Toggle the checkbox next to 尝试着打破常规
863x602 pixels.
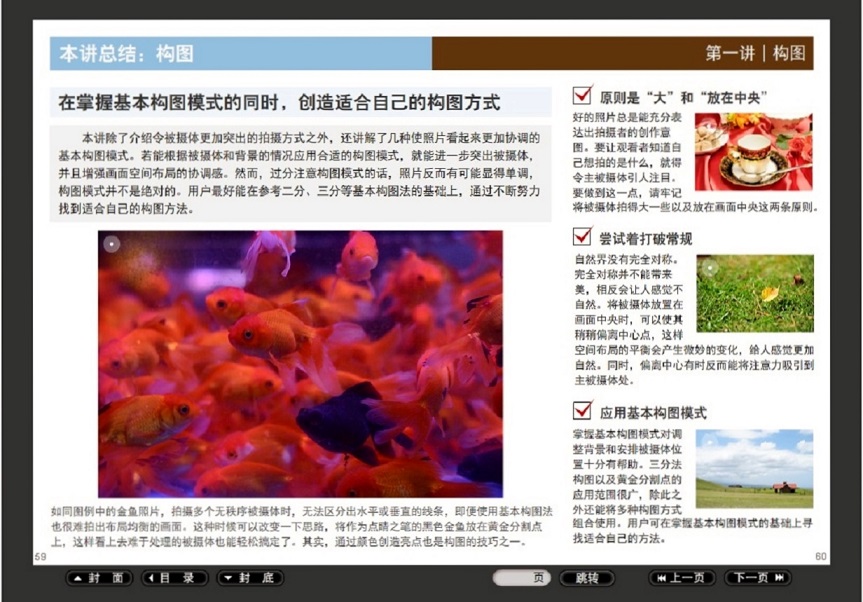(x=582, y=237)
